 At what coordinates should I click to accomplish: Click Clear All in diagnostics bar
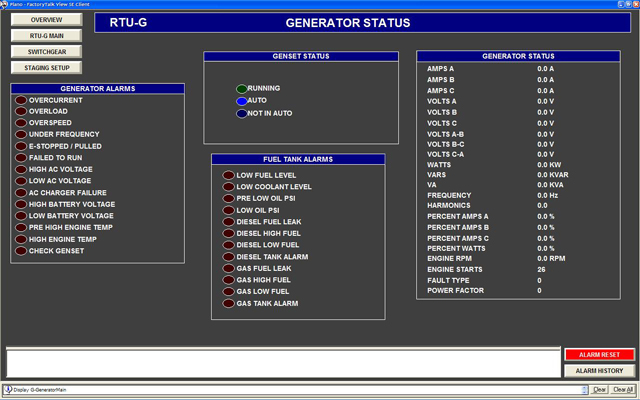click(x=623, y=389)
